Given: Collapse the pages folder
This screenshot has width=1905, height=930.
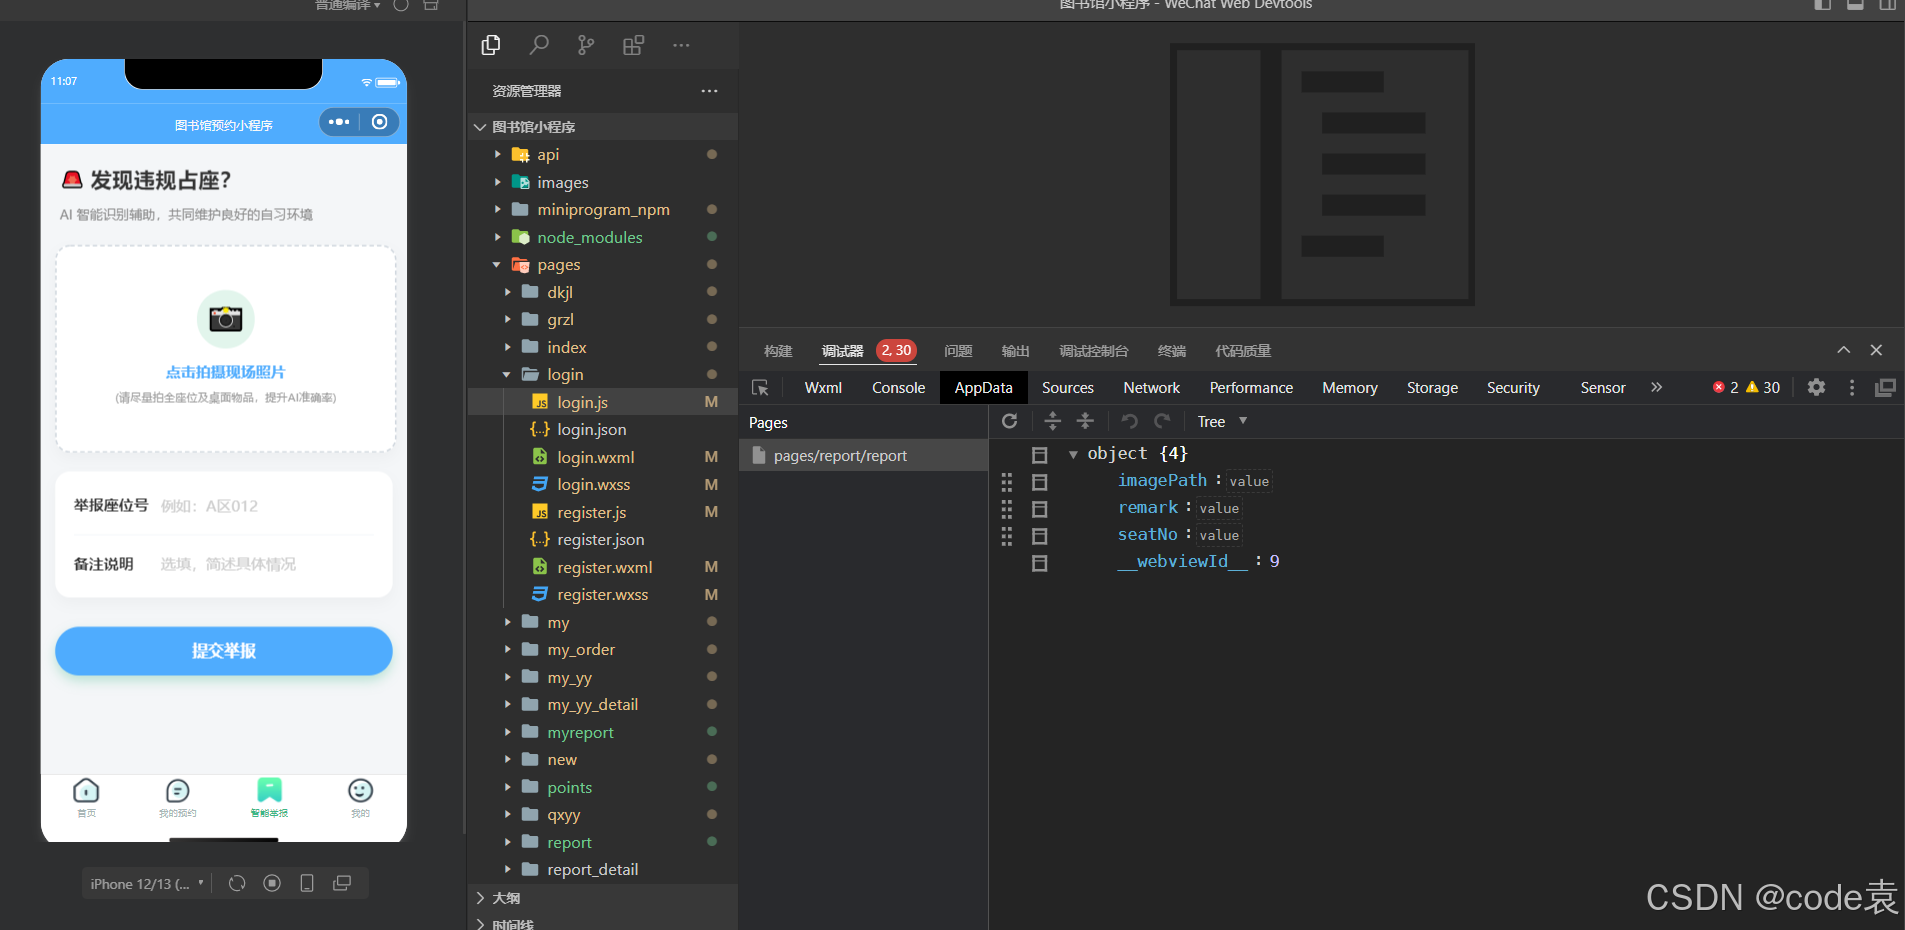Looking at the screenshot, I should (x=497, y=264).
